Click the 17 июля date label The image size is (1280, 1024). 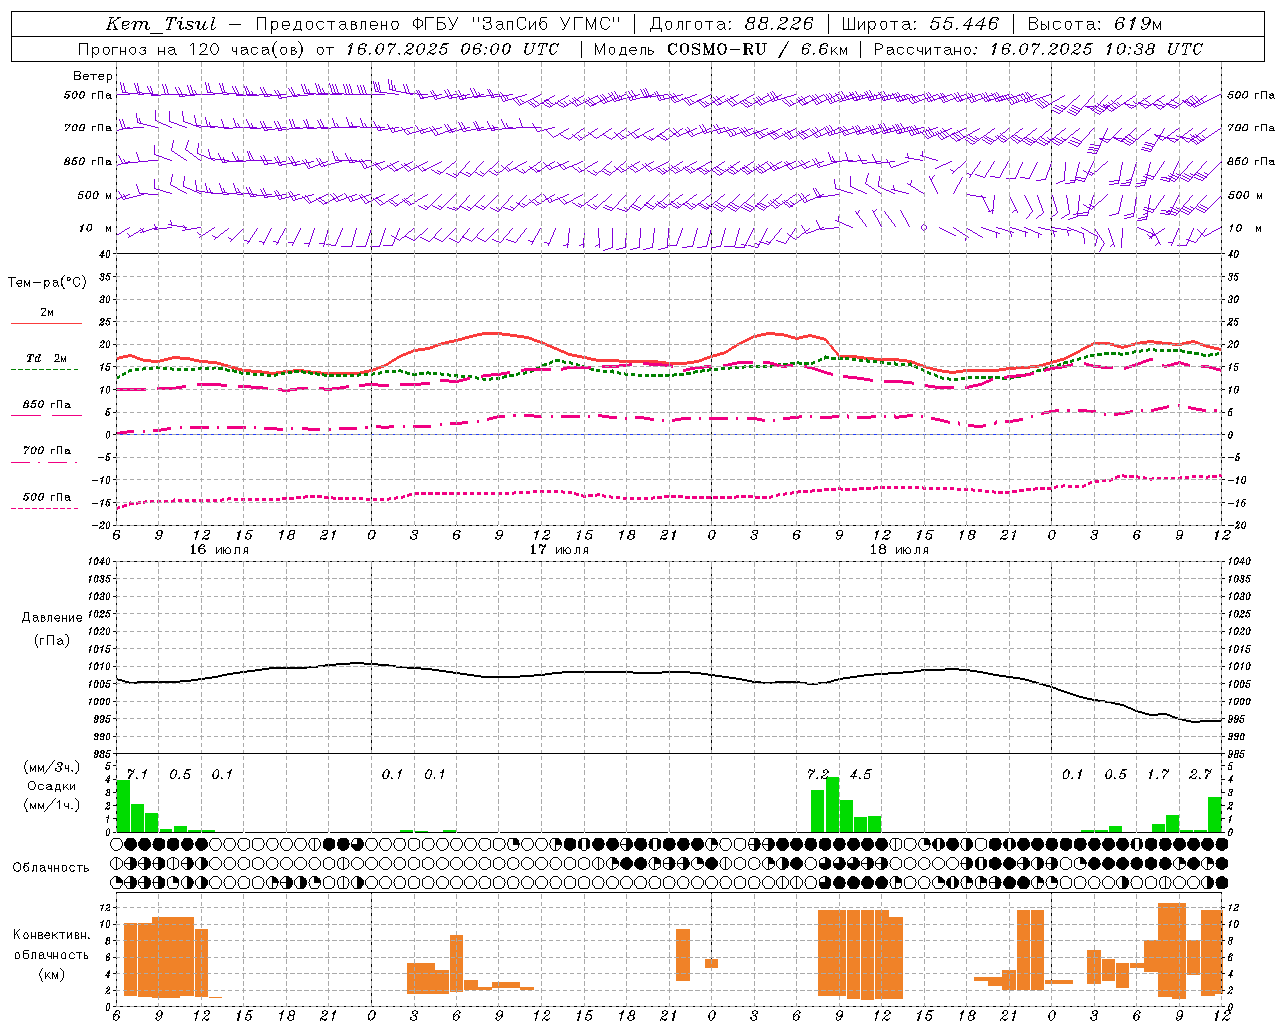click(x=559, y=550)
